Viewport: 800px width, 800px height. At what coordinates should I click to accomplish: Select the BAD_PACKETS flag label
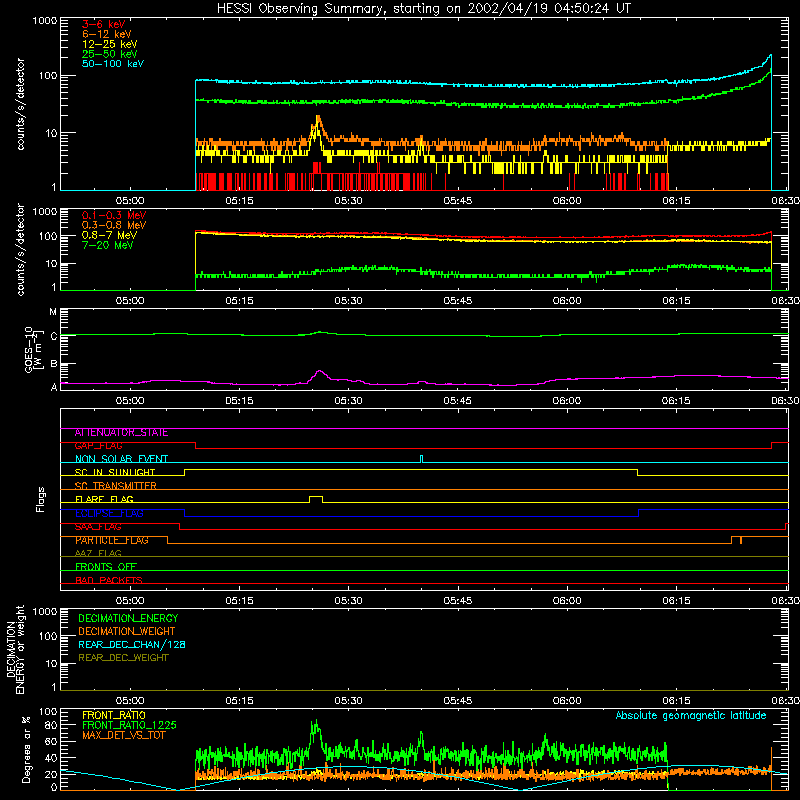click(109, 580)
